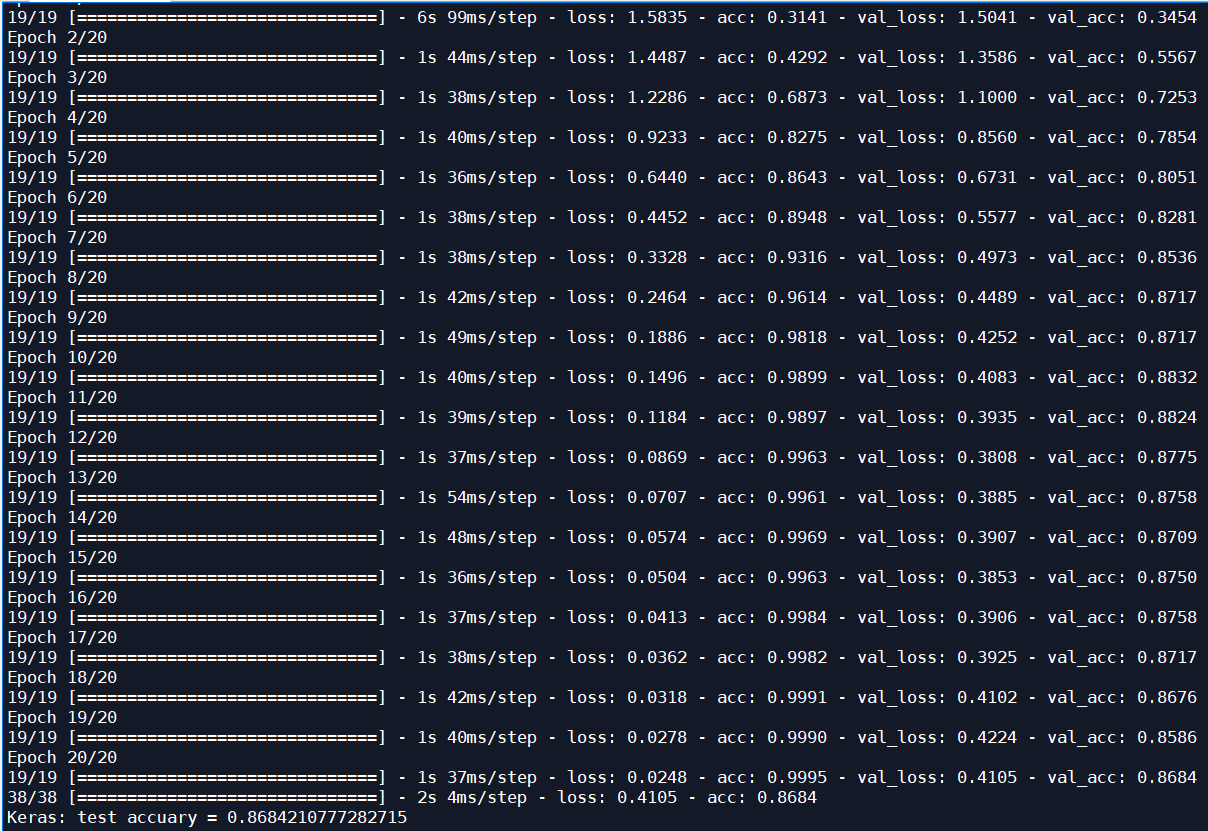Click the val_acc value 0.8676
Image resolution: width=1208 pixels, height=831 pixels.
pyautogui.click(x=1167, y=697)
